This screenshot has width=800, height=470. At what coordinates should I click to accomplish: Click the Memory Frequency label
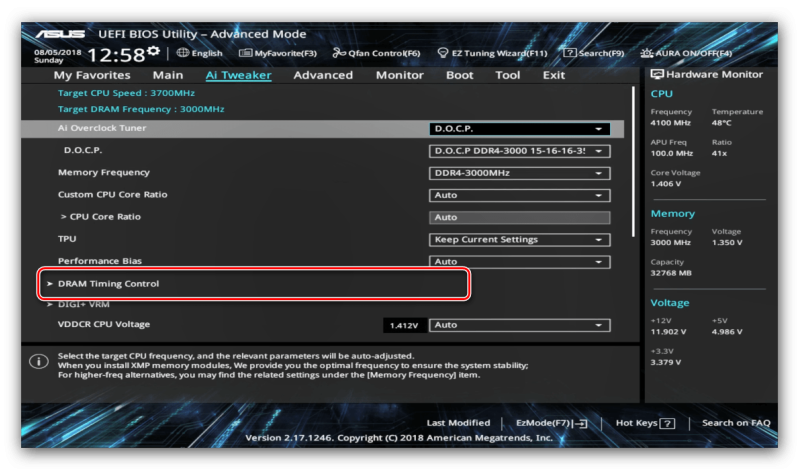tap(104, 172)
